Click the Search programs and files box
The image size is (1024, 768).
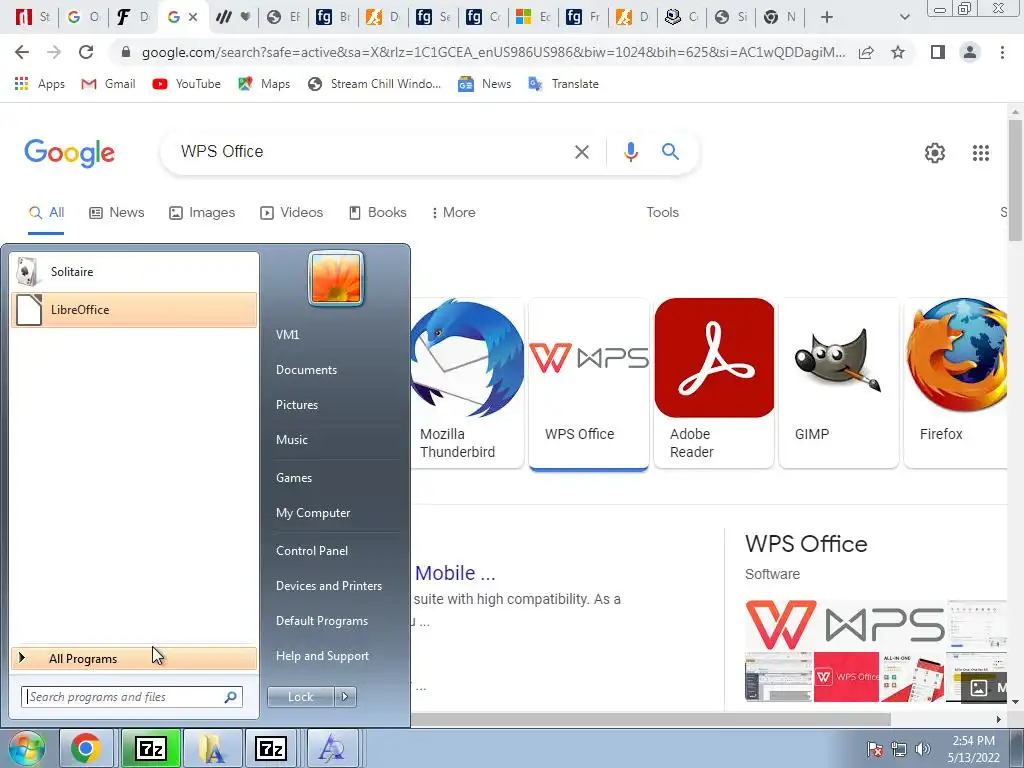point(132,697)
